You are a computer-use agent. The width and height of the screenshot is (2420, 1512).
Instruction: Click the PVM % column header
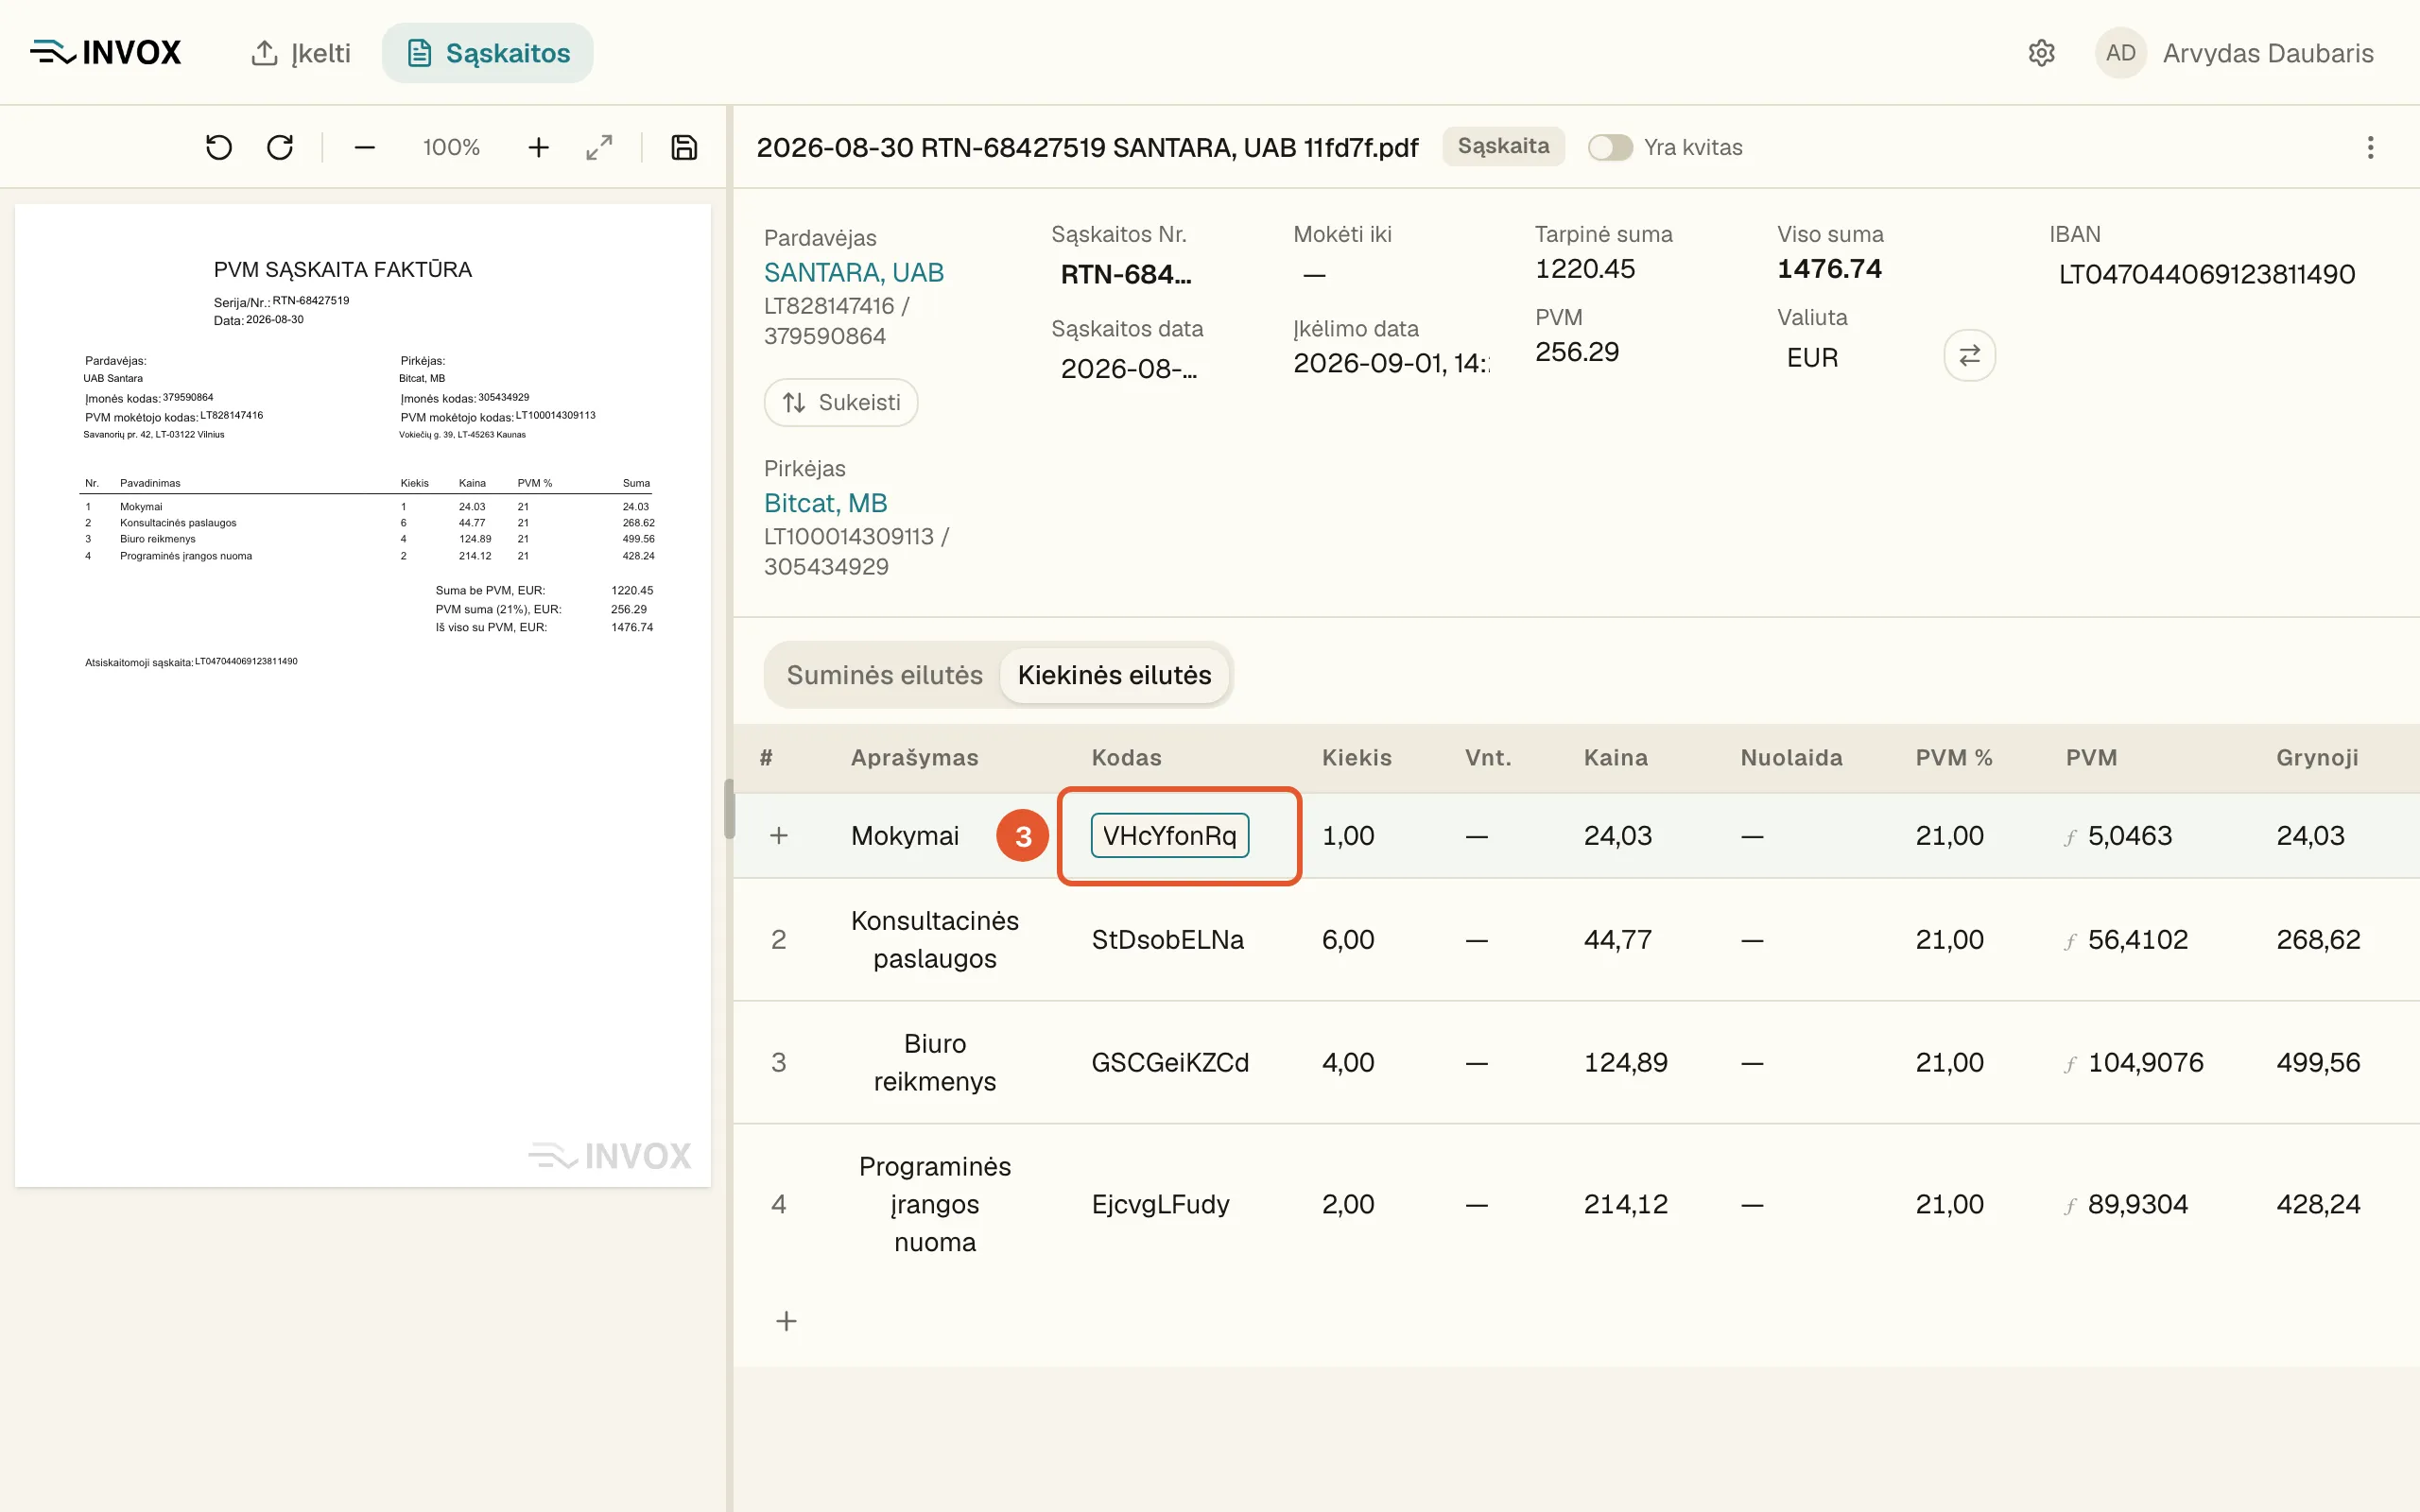1954,757
